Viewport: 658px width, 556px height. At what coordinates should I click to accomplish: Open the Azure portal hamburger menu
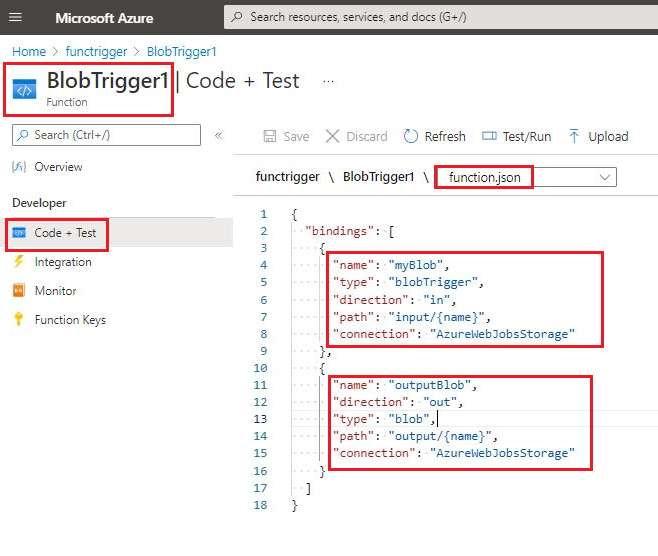[16, 17]
